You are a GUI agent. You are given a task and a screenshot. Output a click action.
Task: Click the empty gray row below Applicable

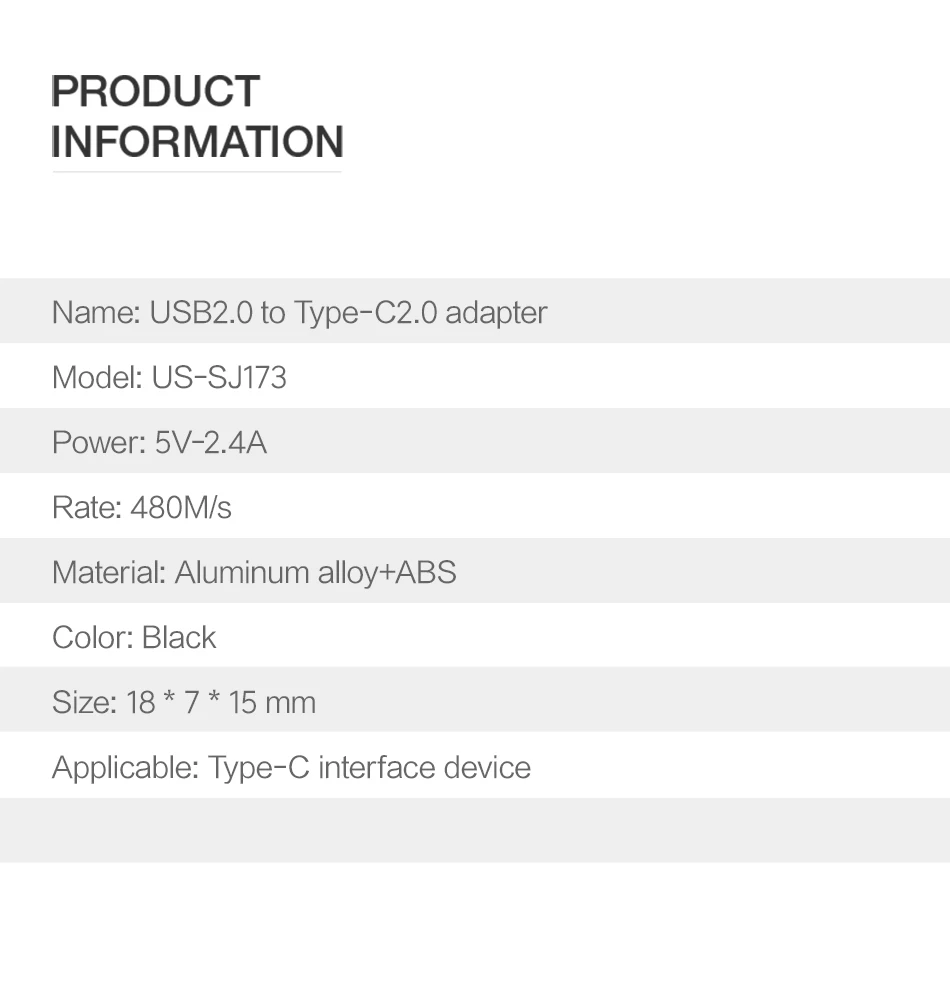(475, 830)
